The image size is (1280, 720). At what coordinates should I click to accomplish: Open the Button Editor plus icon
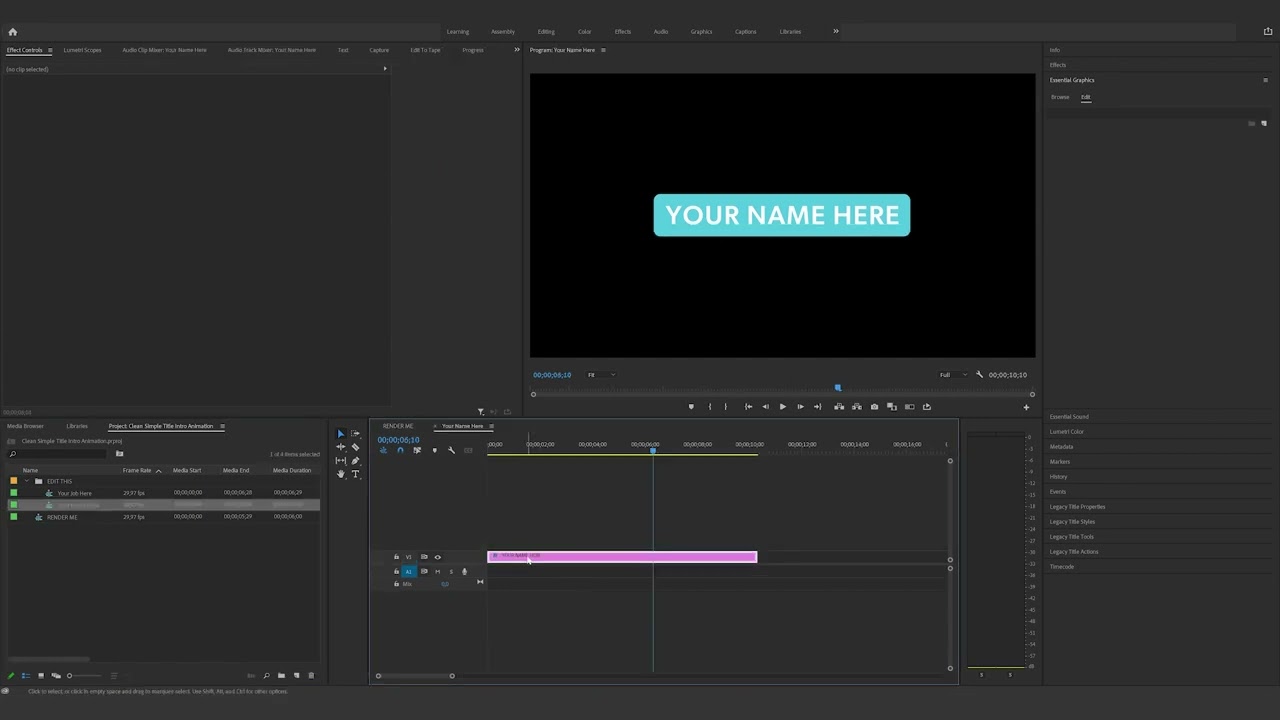[1025, 407]
